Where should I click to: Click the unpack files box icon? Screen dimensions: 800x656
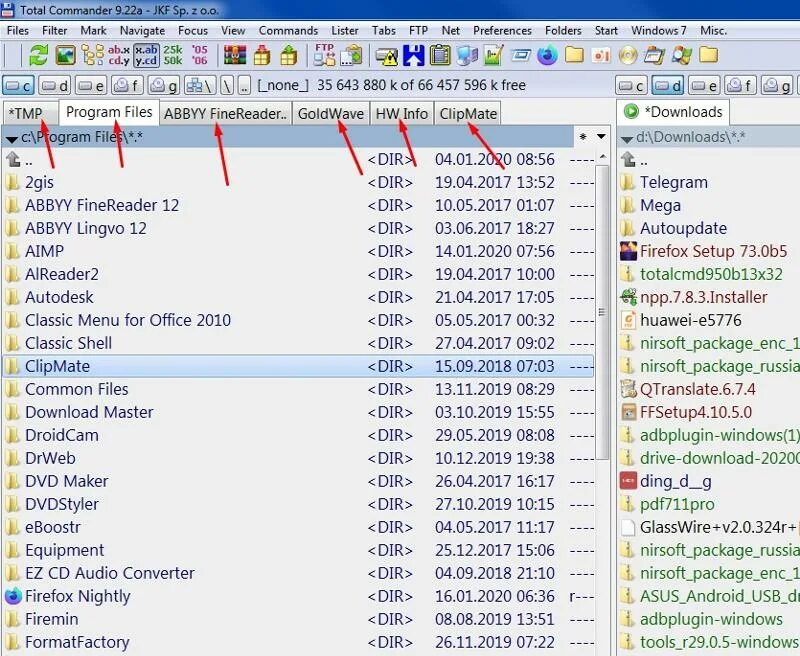(x=289, y=55)
